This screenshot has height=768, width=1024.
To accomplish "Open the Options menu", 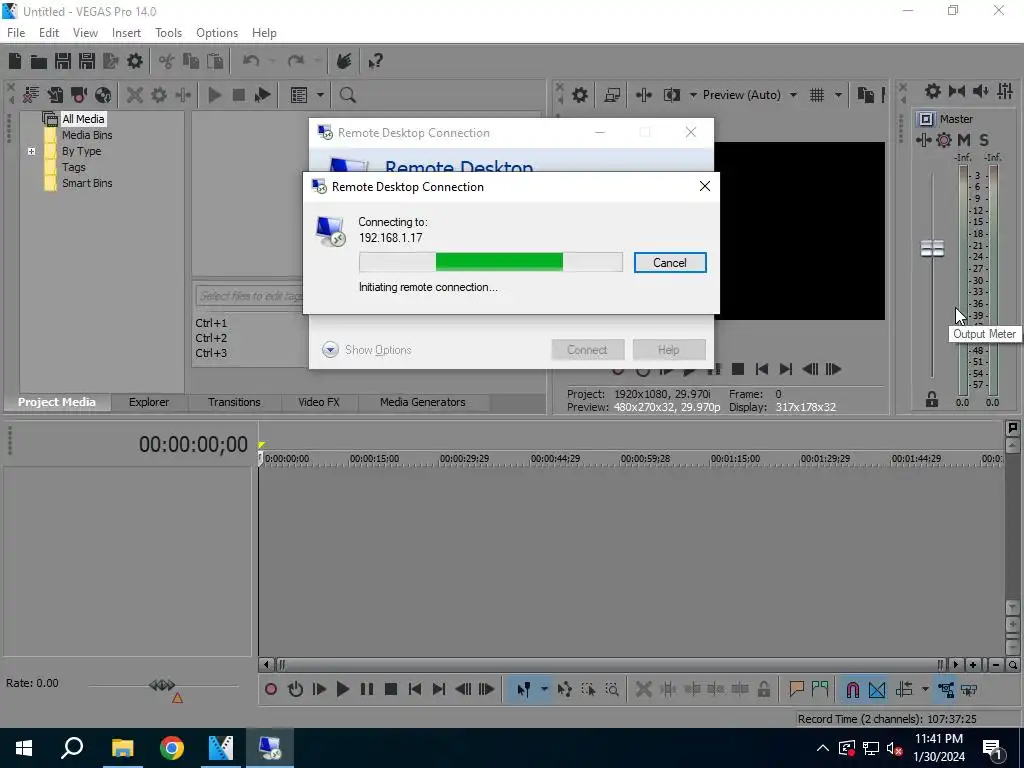I will (x=217, y=33).
